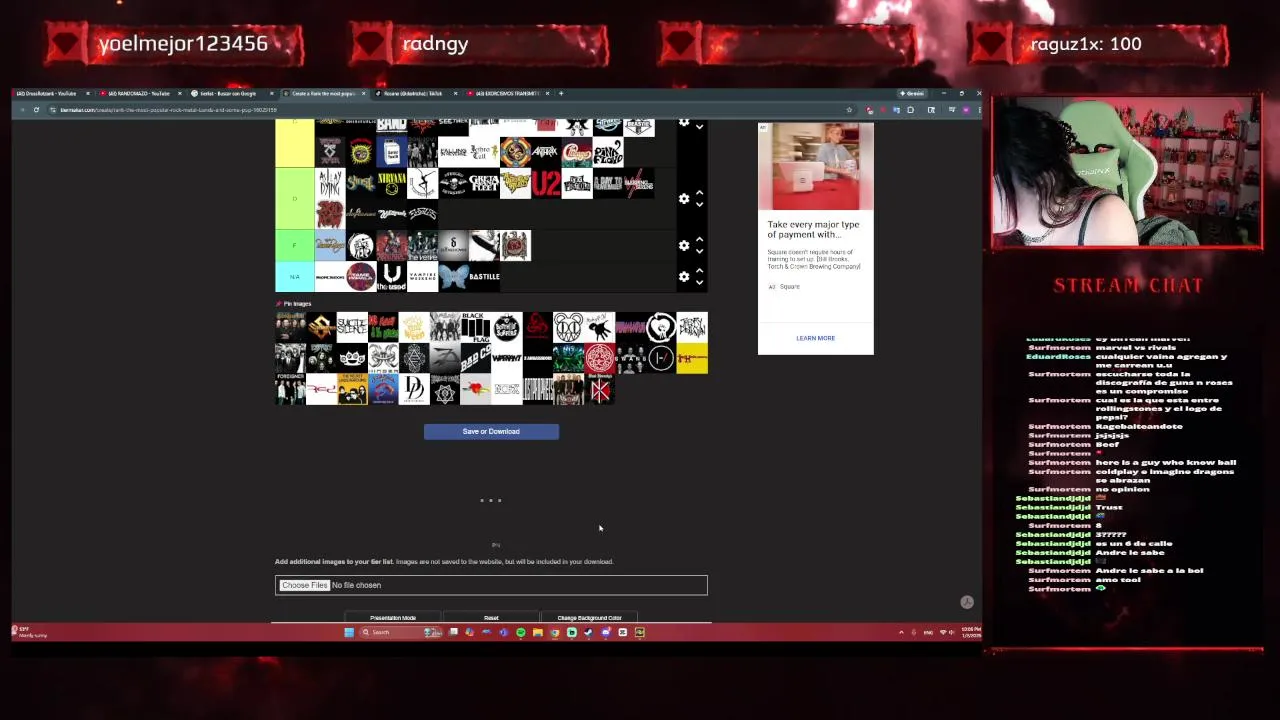Open Presentation Mode
Screen dimensions: 1280x720
[x=393, y=618]
